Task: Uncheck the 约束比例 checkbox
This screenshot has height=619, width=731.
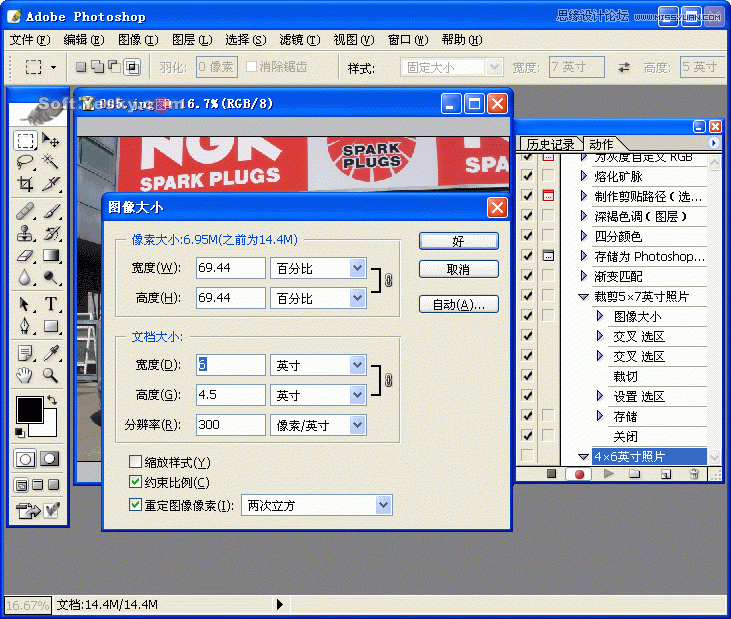Action: point(135,482)
